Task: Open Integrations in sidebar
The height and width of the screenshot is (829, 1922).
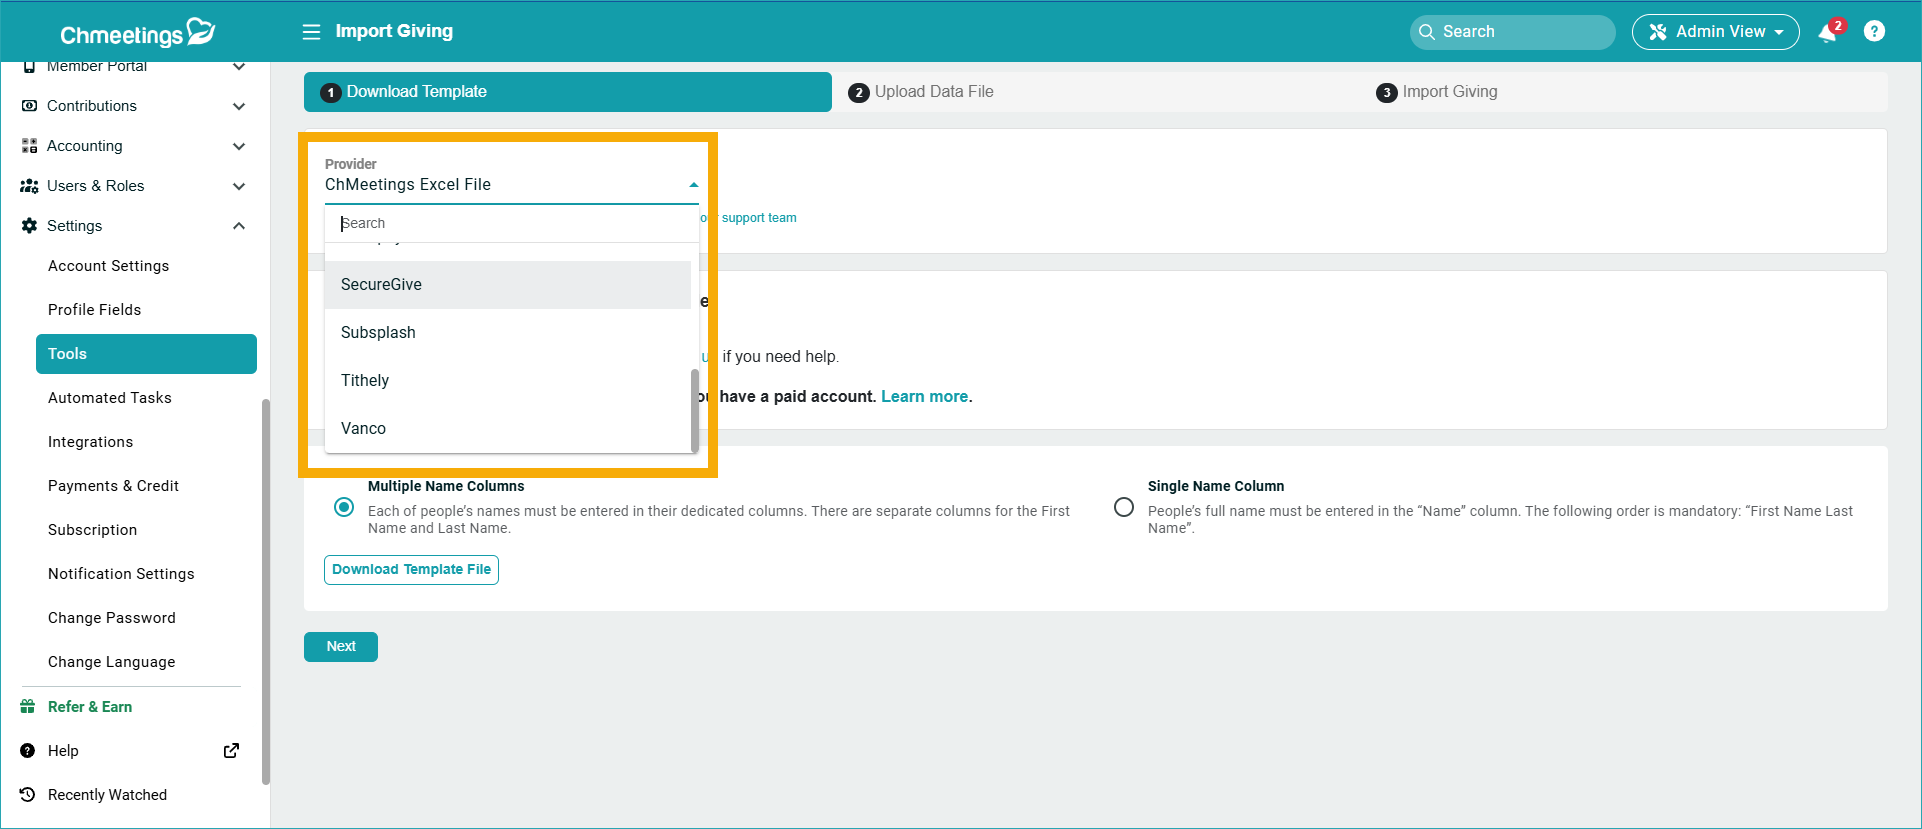Action: pos(90,442)
